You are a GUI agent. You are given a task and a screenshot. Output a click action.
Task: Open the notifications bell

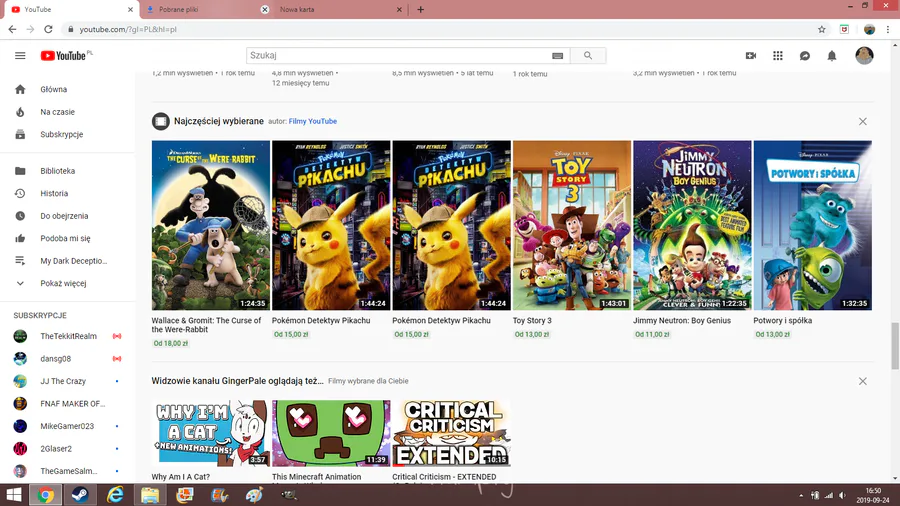point(832,56)
